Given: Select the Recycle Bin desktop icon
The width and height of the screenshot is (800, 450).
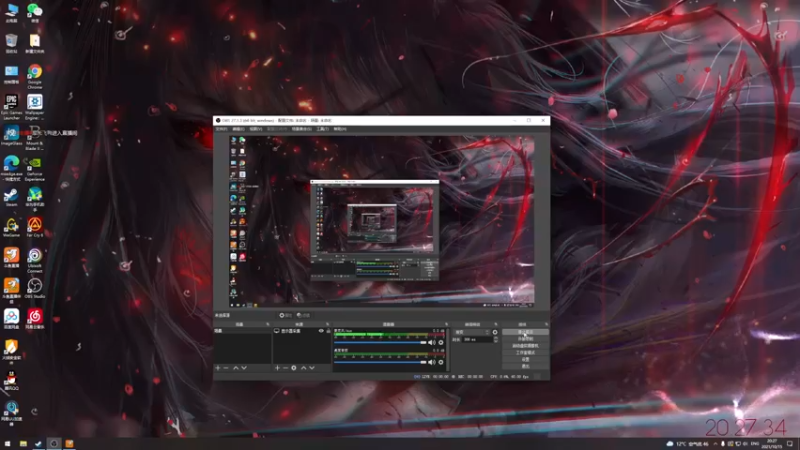Looking at the screenshot, I should click(11, 43).
